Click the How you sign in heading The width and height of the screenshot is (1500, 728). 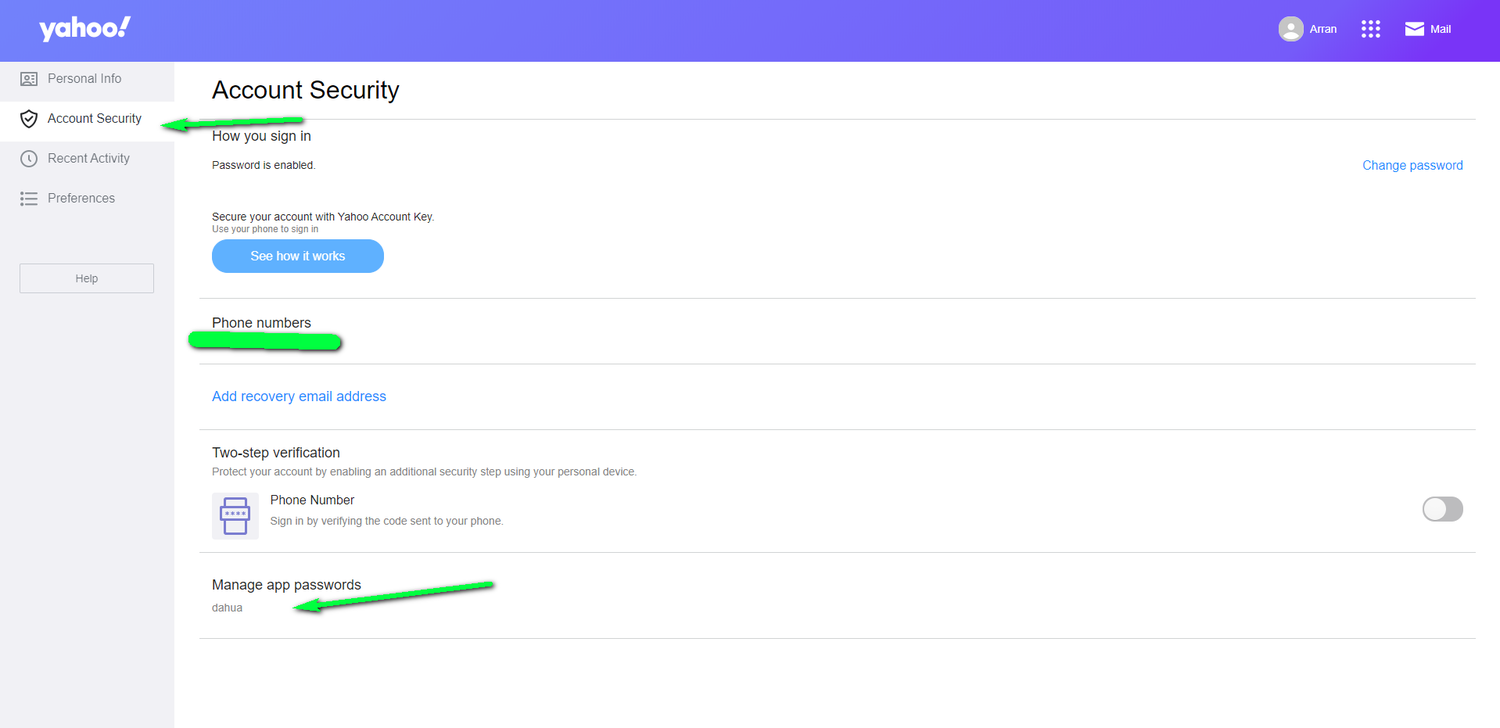[261, 136]
